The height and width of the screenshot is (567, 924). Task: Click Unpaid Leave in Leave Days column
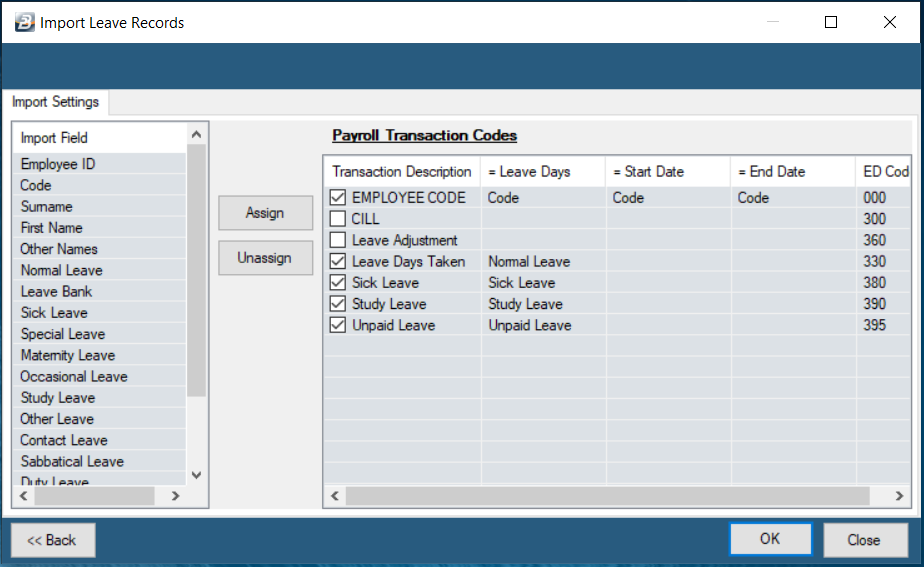point(543,325)
